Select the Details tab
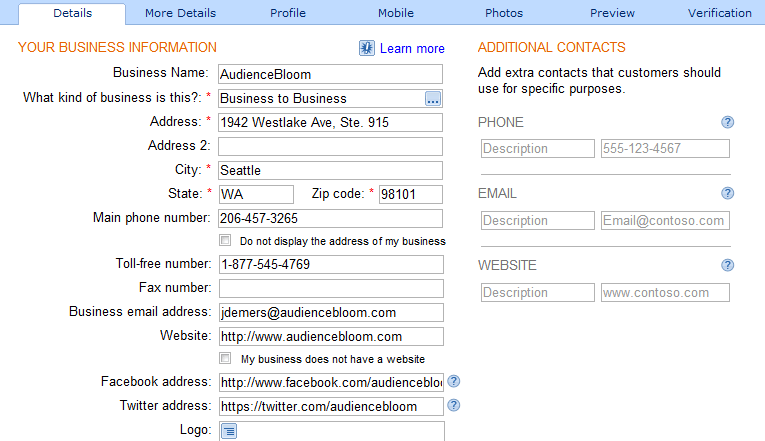Image resolution: width=765 pixels, height=441 pixels. pyautogui.click(x=72, y=13)
